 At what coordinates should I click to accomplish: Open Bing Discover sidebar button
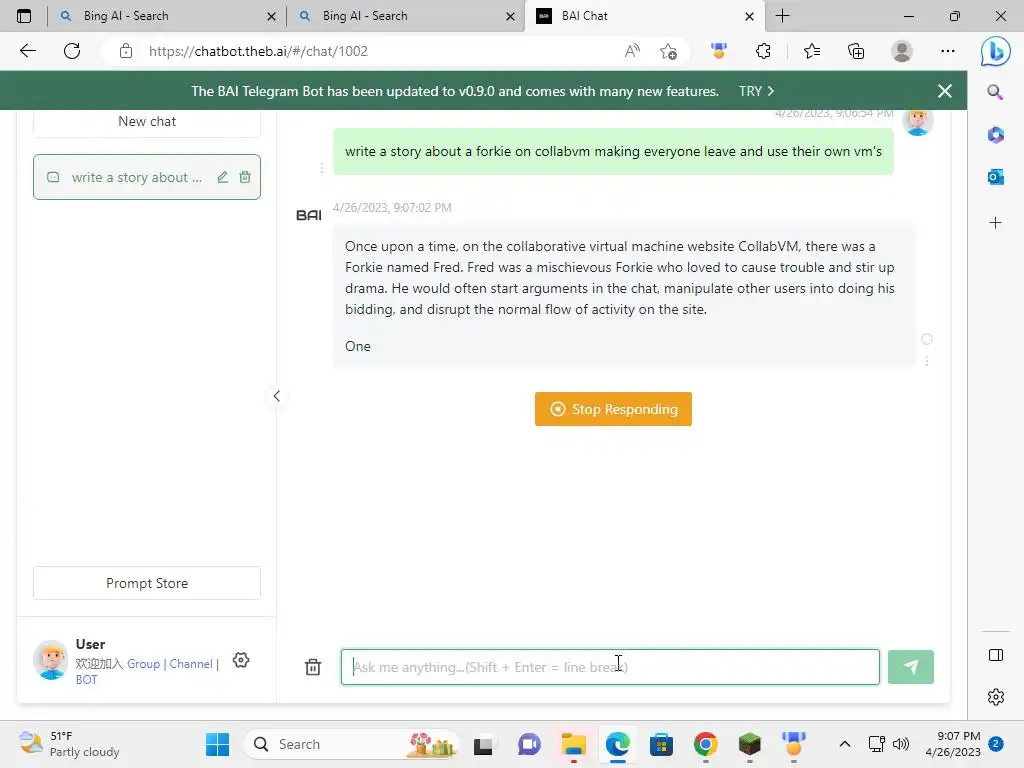click(x=995, y=51)
